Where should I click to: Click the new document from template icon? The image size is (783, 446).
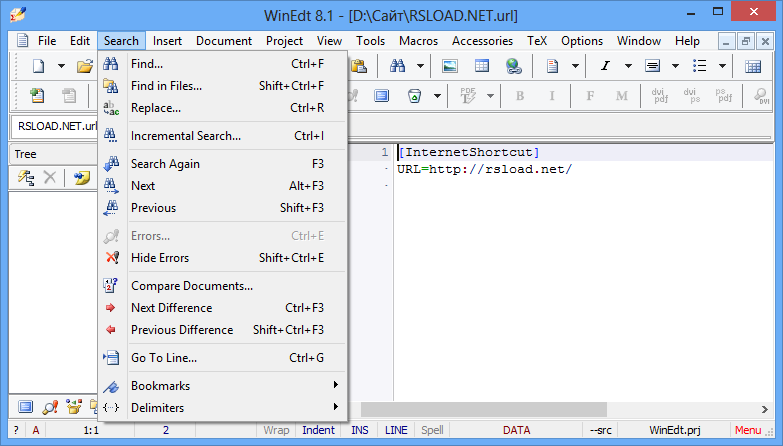click(x=36, y=95)
